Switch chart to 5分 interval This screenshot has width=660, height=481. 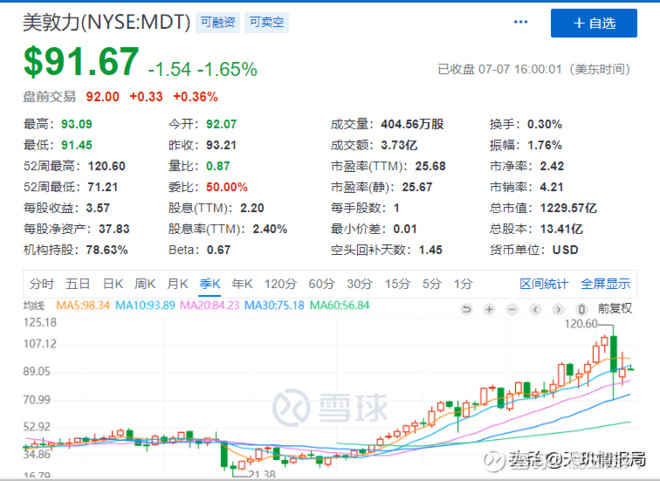click(x=431, y=284)
